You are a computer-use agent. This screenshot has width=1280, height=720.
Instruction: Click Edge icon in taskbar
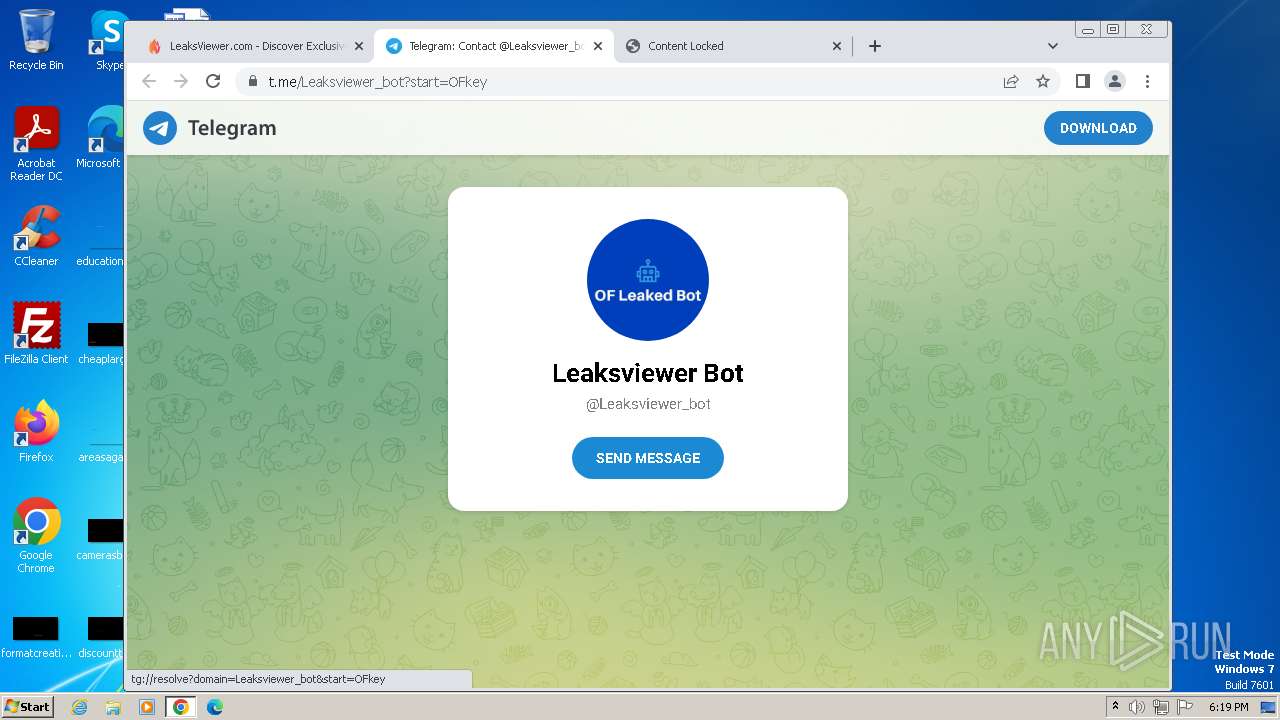214,707
